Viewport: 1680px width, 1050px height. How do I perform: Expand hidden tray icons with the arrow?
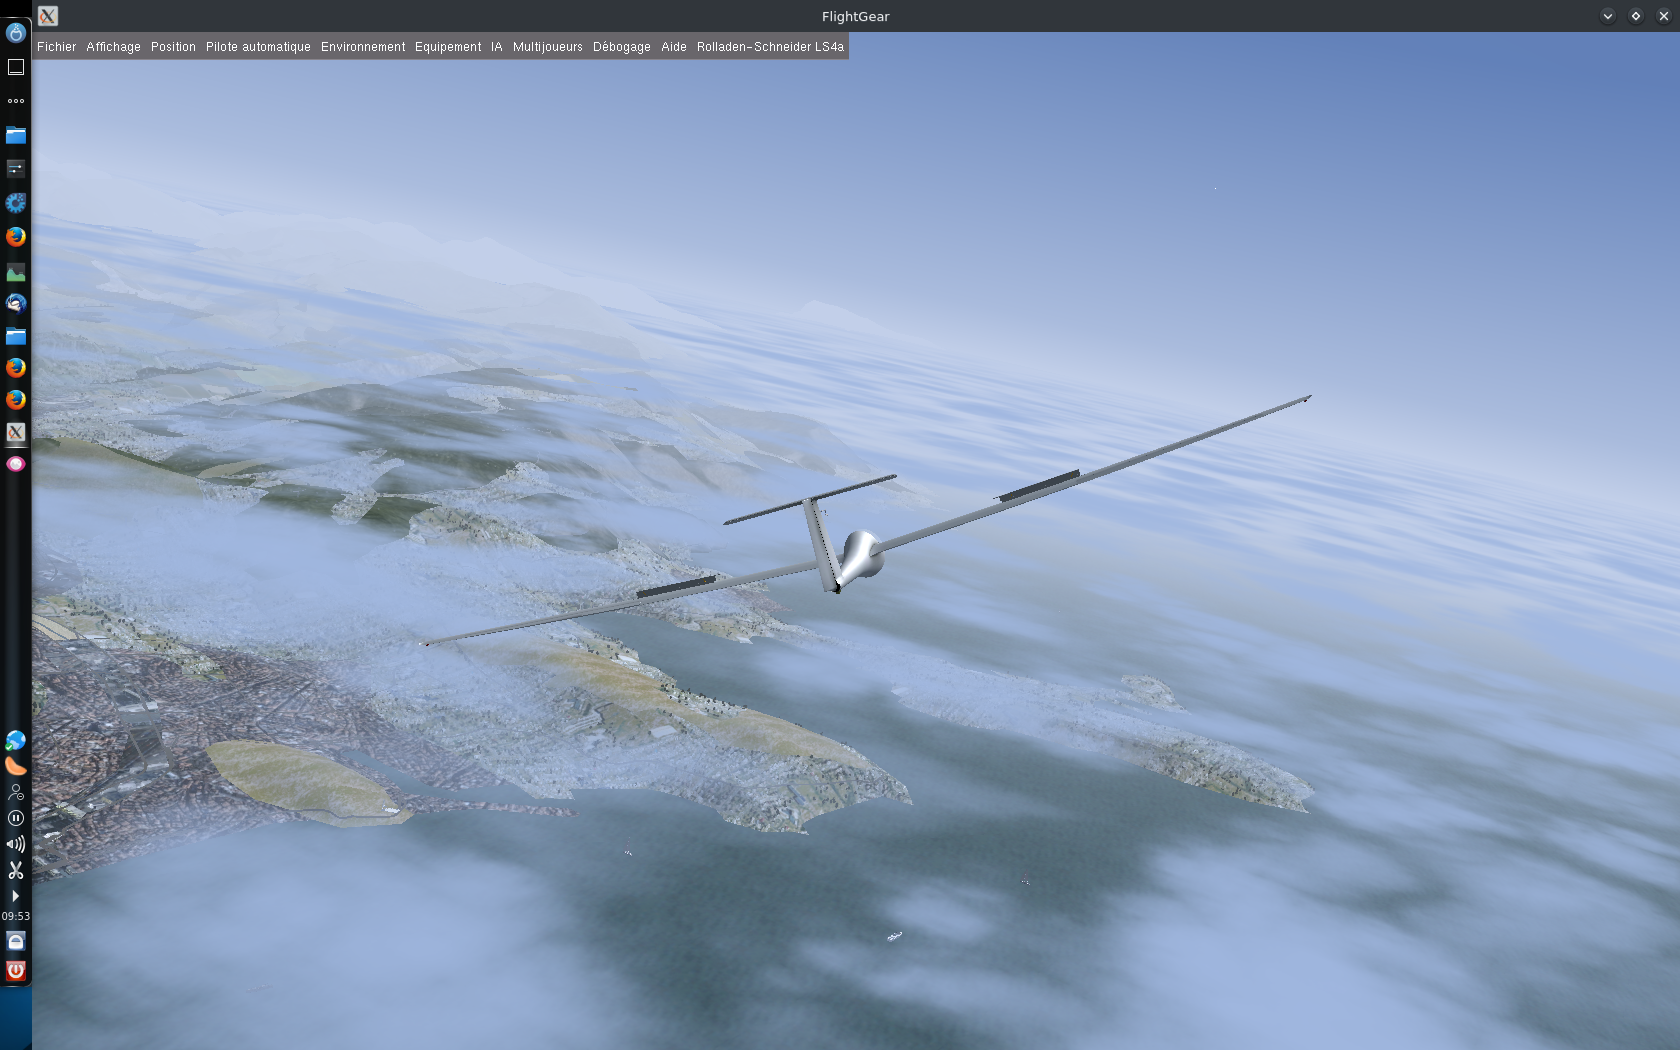[15, 896]
